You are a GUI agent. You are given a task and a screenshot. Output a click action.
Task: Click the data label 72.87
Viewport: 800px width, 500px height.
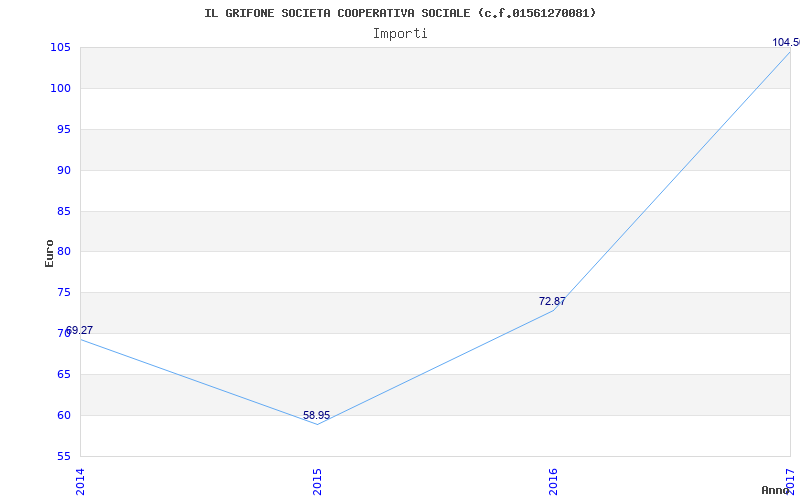(552, 301)
